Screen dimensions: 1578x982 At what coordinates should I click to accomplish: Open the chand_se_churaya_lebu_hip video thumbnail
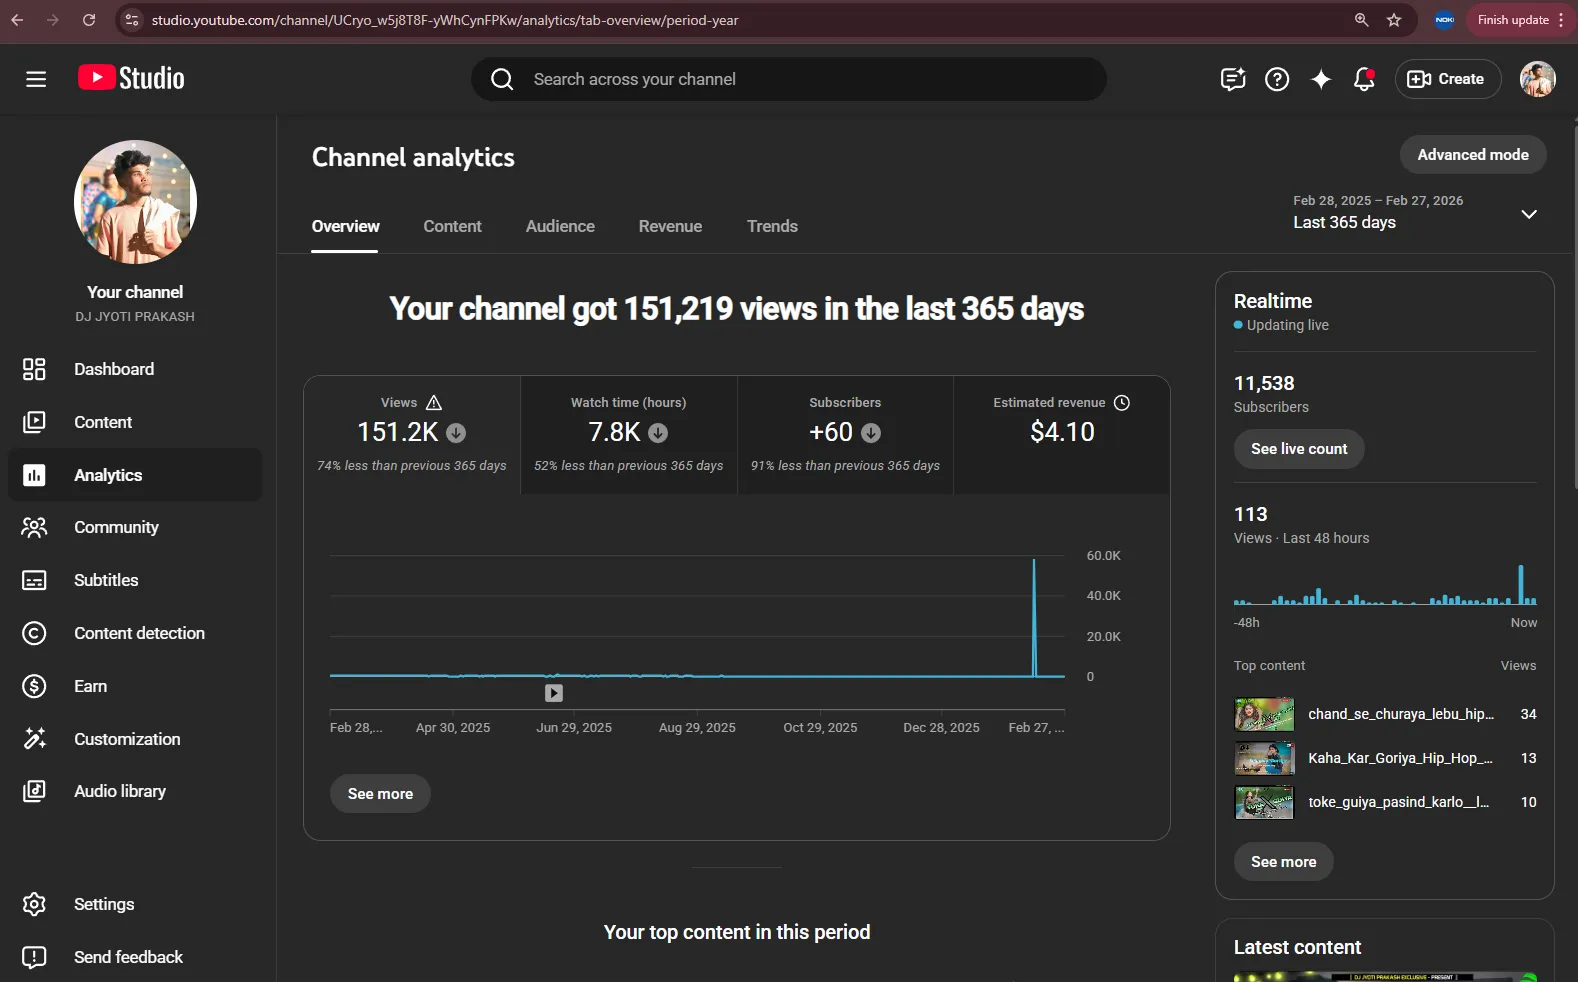1264,714
